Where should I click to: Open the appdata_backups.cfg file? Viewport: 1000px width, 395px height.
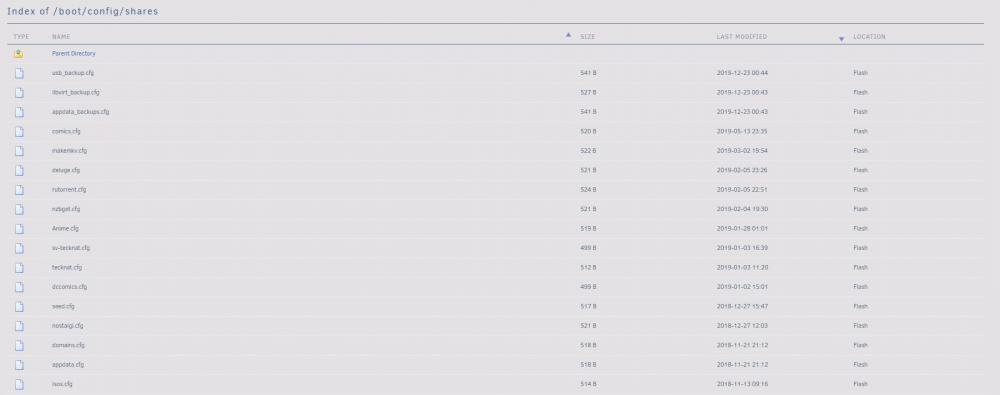point(80,112)
